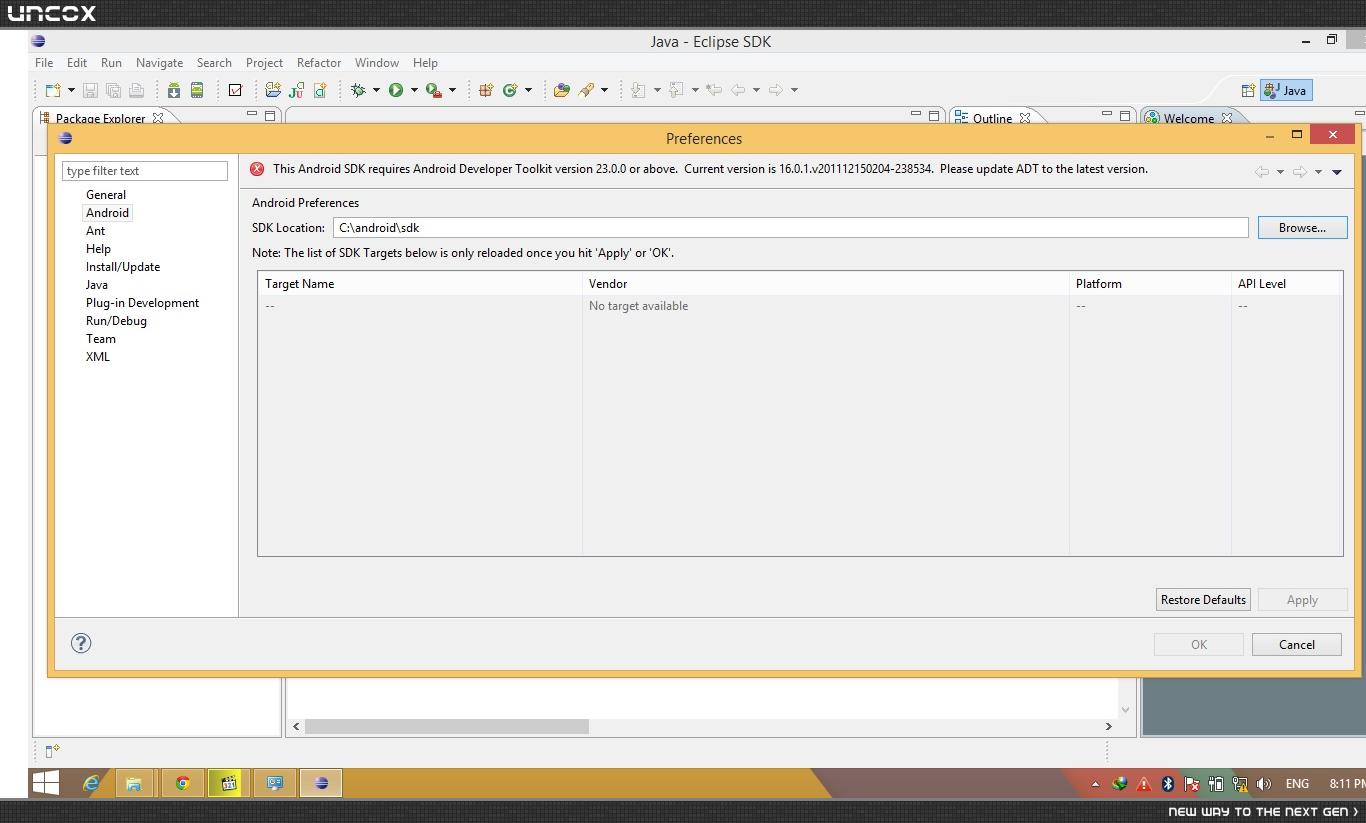Click the Open Perspective icon
1366x823 pixels.
coord(1248,90)
